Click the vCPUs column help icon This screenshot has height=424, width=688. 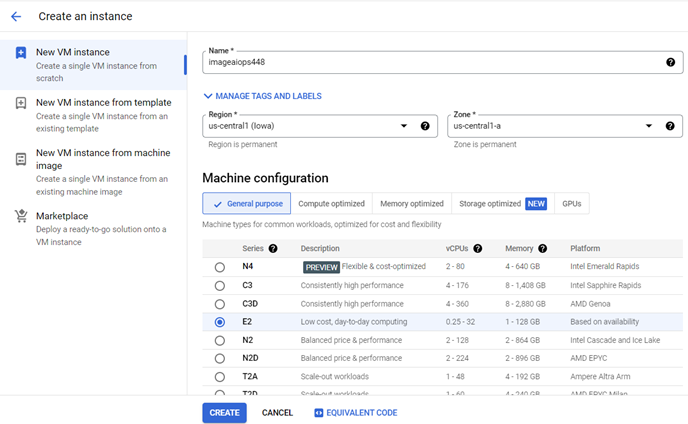point(477,248)
